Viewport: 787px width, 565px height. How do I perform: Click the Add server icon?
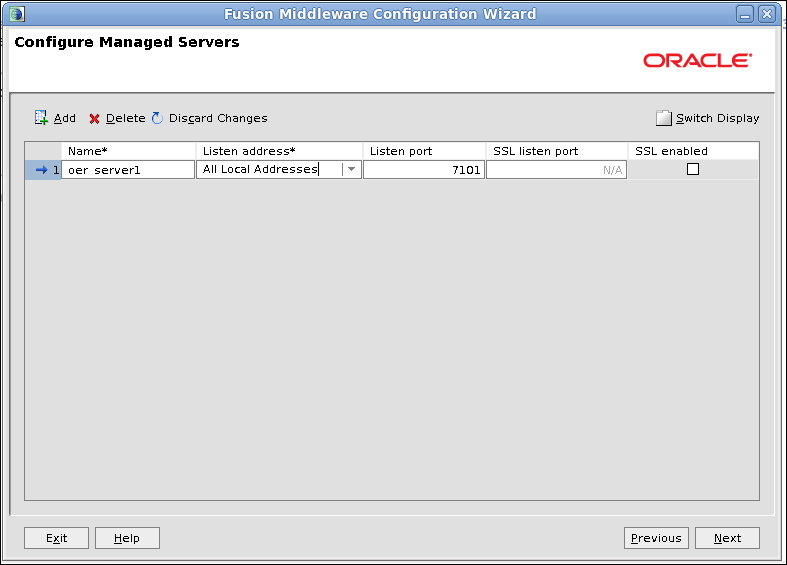pyautogui.click(x=41, y=118)
